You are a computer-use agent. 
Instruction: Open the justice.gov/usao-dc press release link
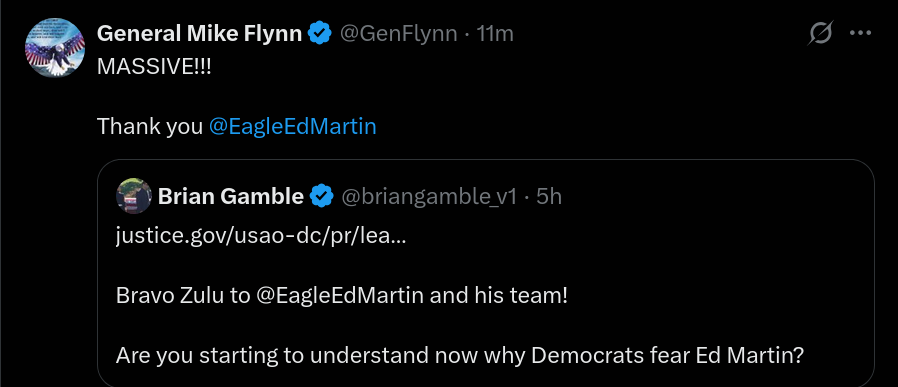click(261, 236)
